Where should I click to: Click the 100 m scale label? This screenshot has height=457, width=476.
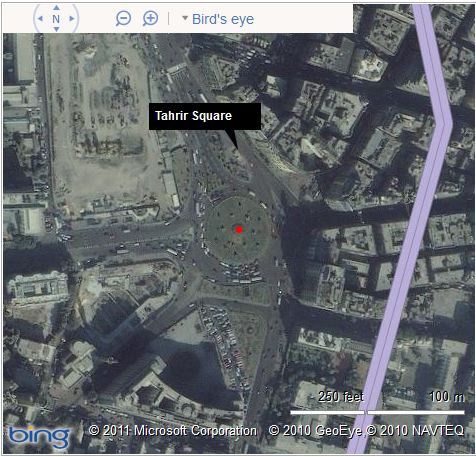coord(447,397)
